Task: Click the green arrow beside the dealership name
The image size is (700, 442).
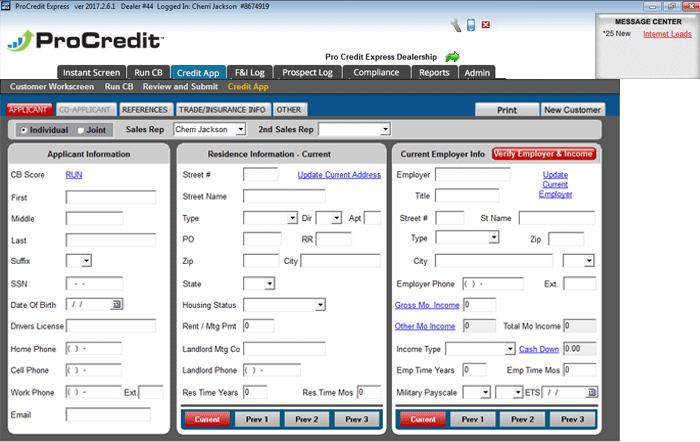Action: 452,57
